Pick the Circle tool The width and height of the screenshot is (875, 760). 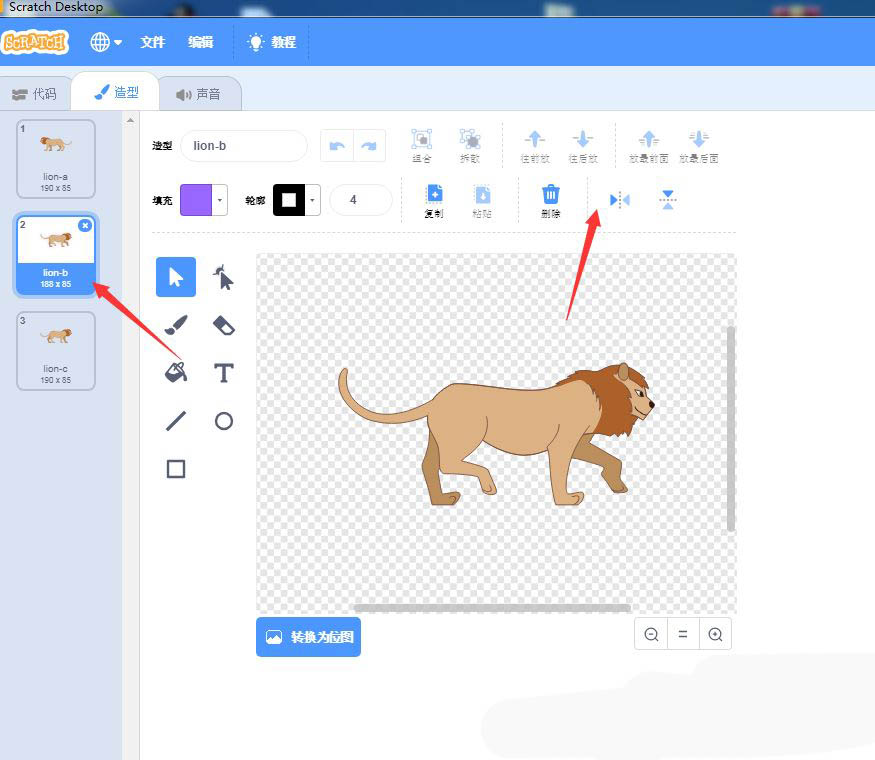click(x=224, y=421)
